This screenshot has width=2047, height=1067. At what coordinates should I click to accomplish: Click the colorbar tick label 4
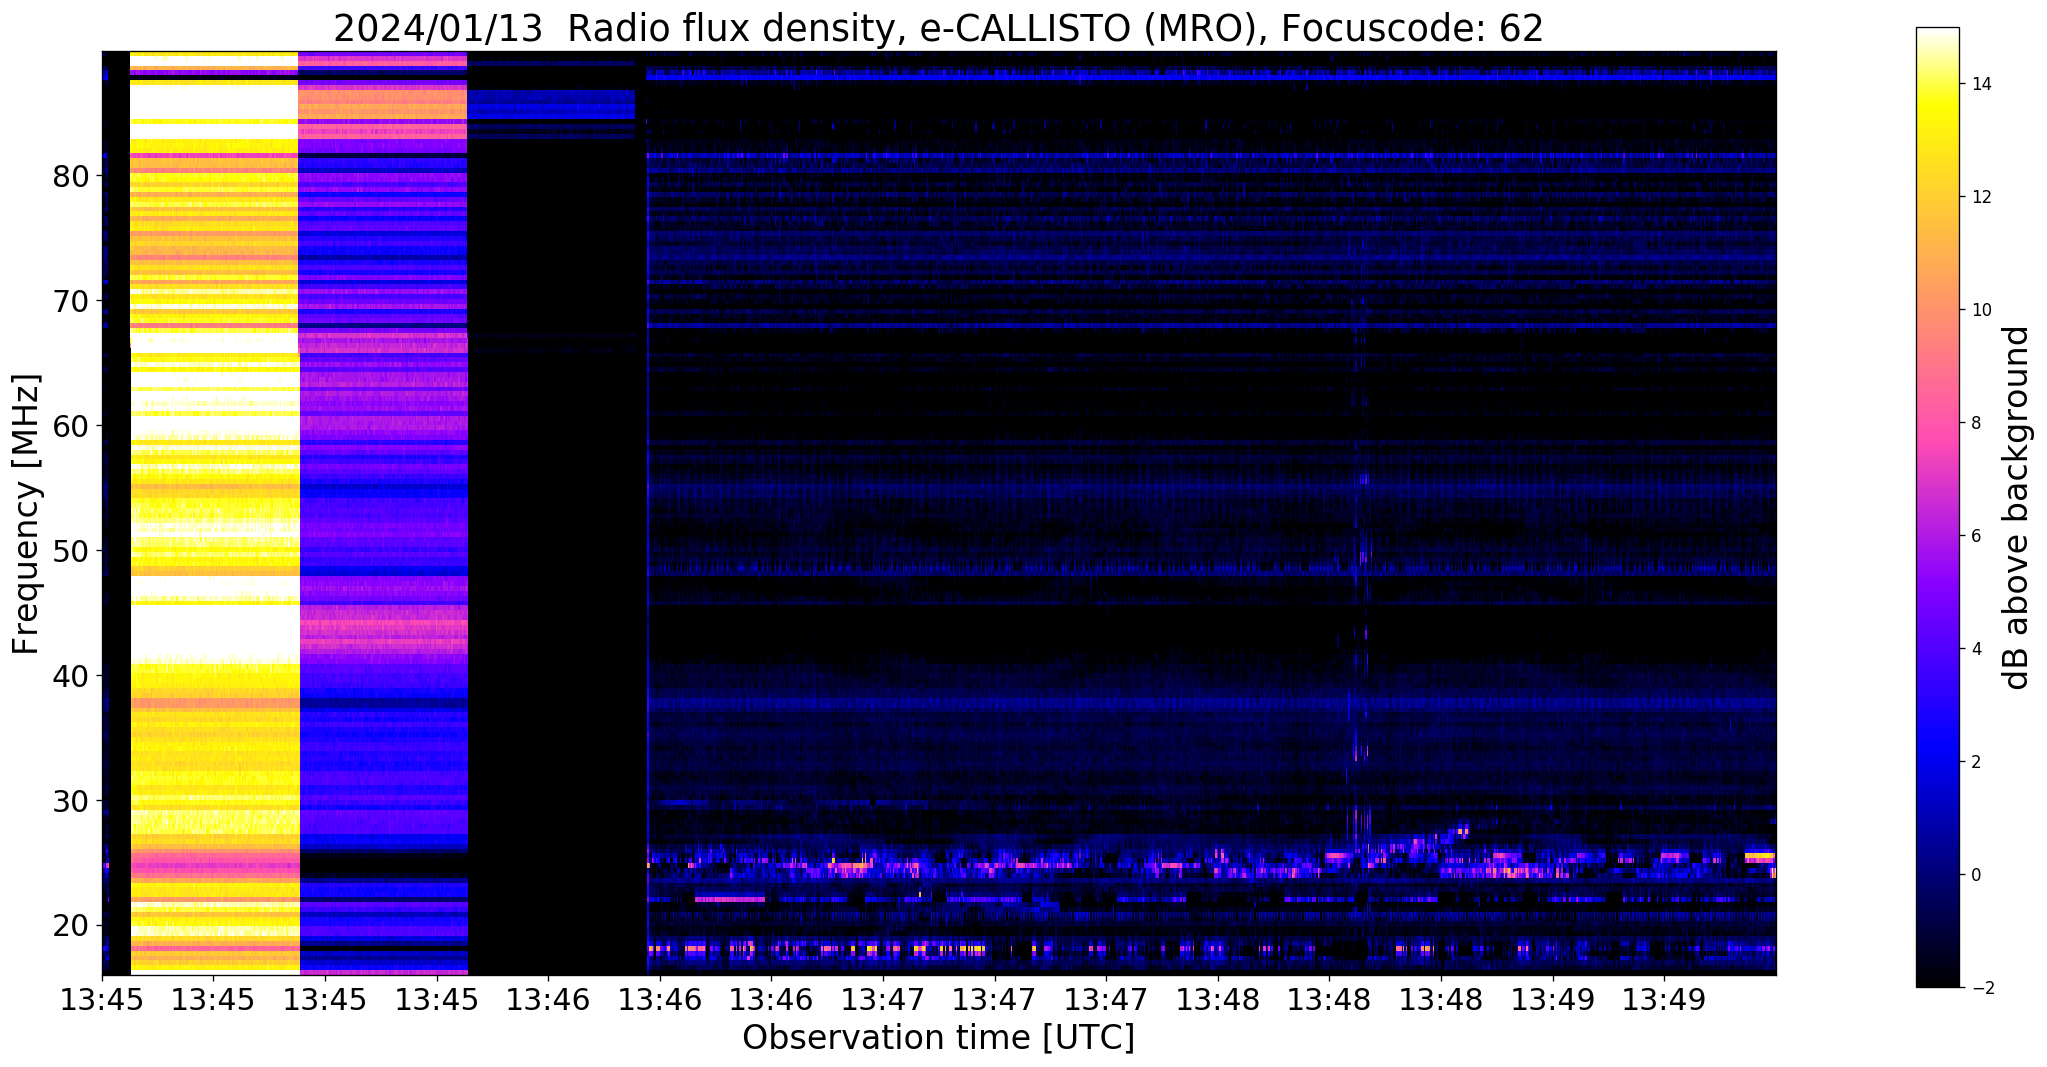coord(1975,649)
